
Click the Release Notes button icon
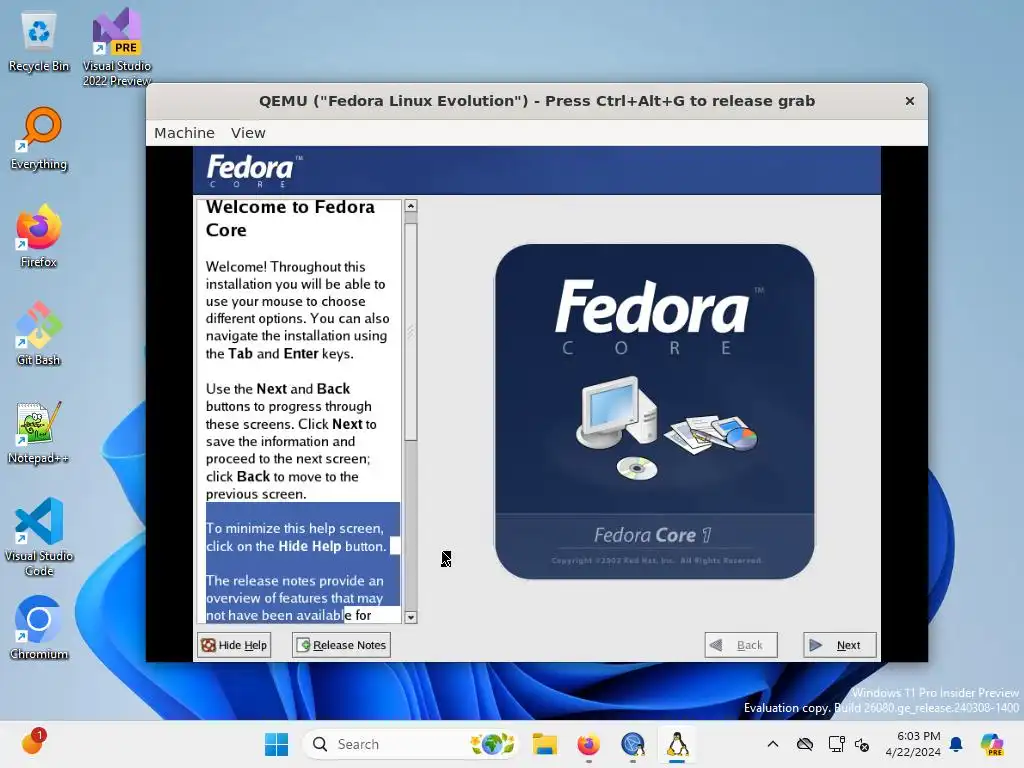click(304, 645)
